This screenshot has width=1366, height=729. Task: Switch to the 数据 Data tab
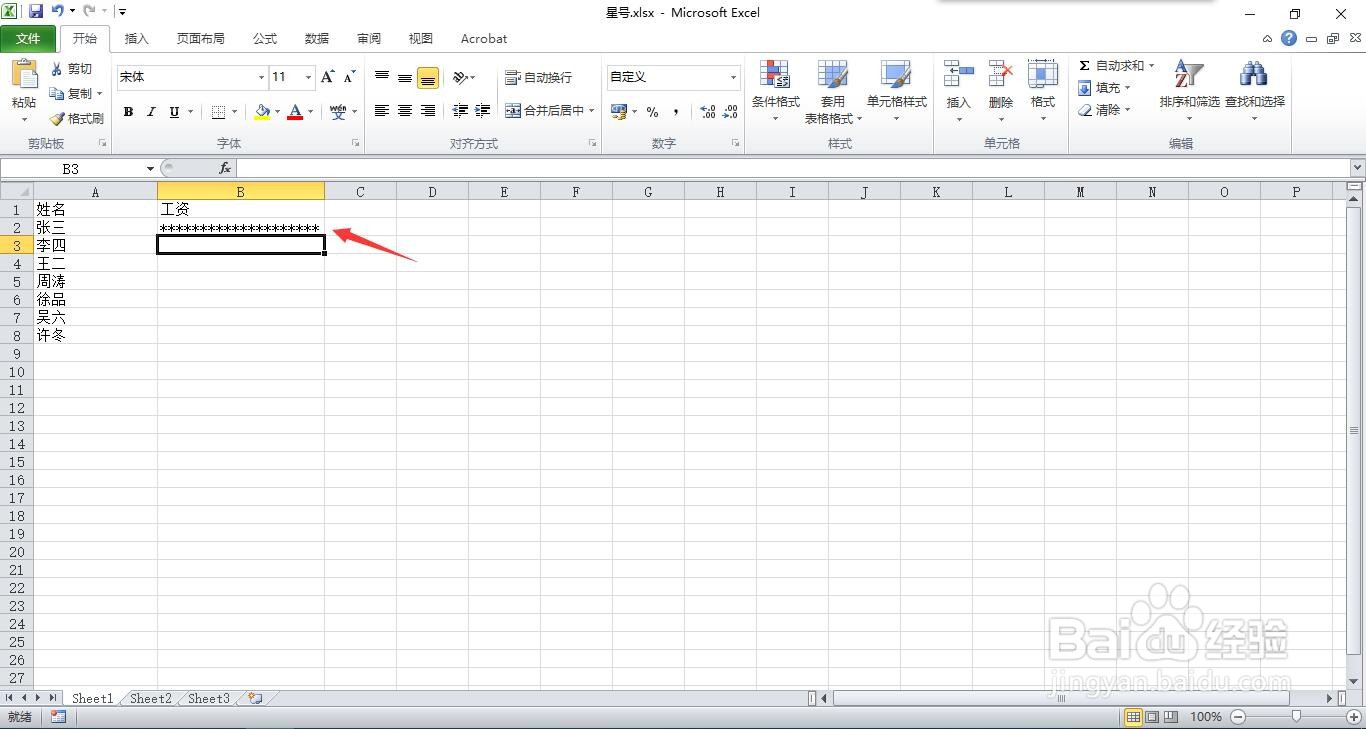pyautogui.click(x=317, y=38)
